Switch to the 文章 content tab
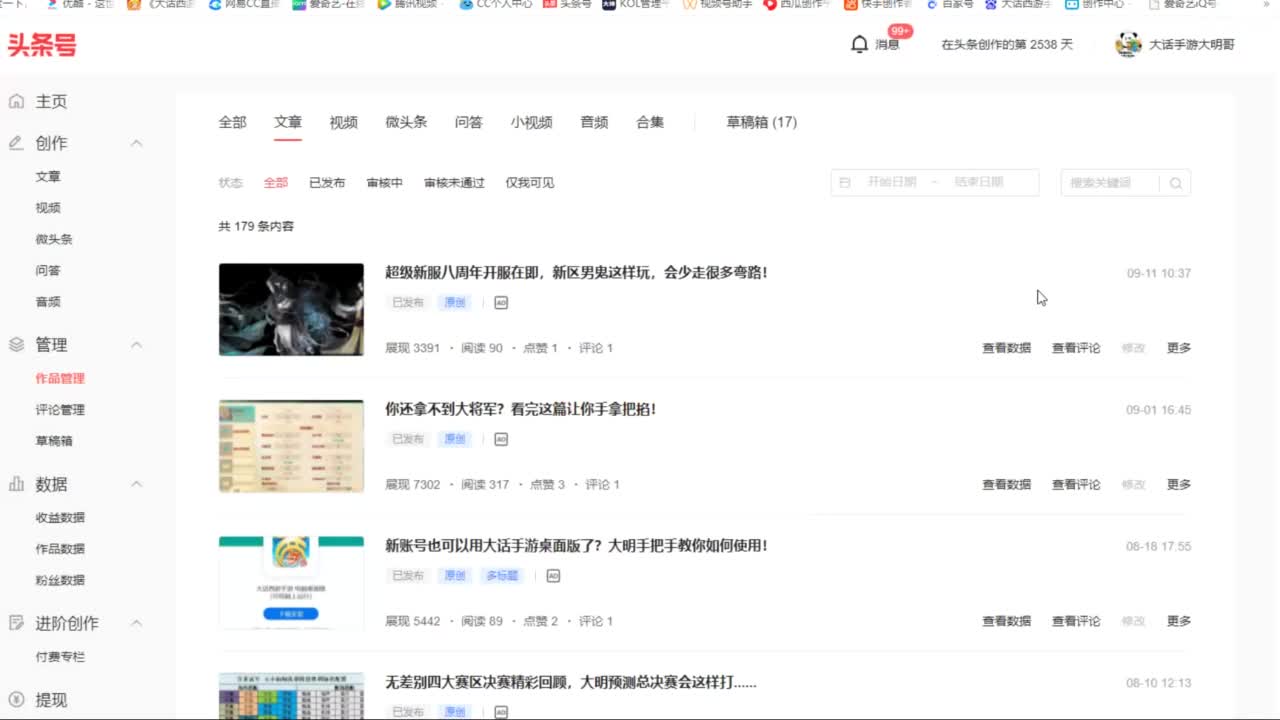Image resolution: width=1280 pixels, height=720 pixels. point(288,122)
